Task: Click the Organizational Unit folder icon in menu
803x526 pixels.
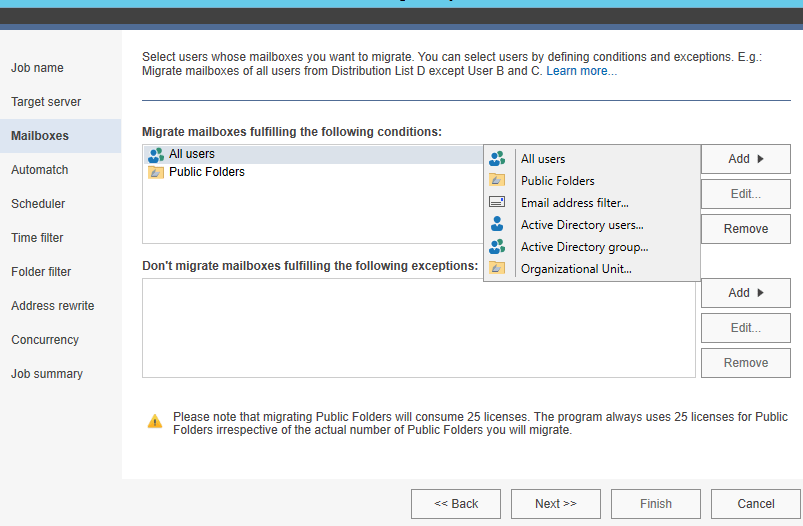Action: (x=497, y=268)
